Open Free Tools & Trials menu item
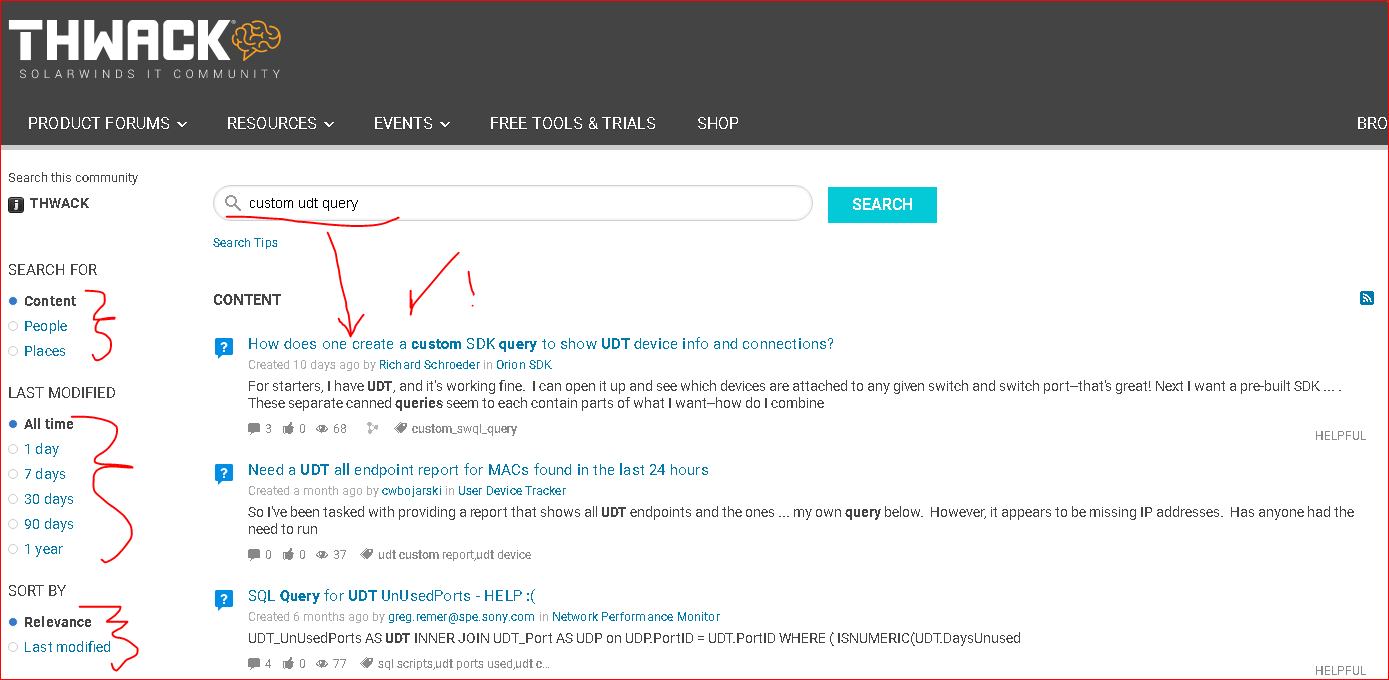The height and width of the screenshot is (680, 1389). (572, 123)
